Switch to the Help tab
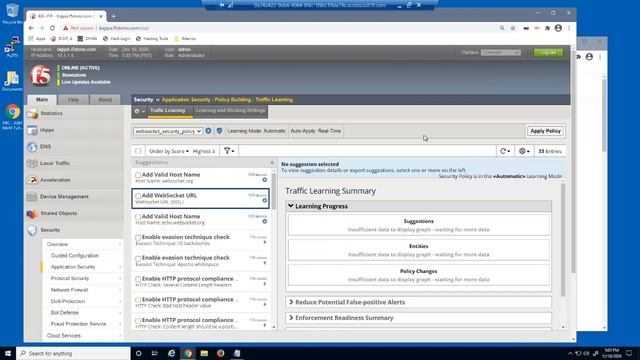Screen dimensions: 640x360 click(x=73, y=100)
